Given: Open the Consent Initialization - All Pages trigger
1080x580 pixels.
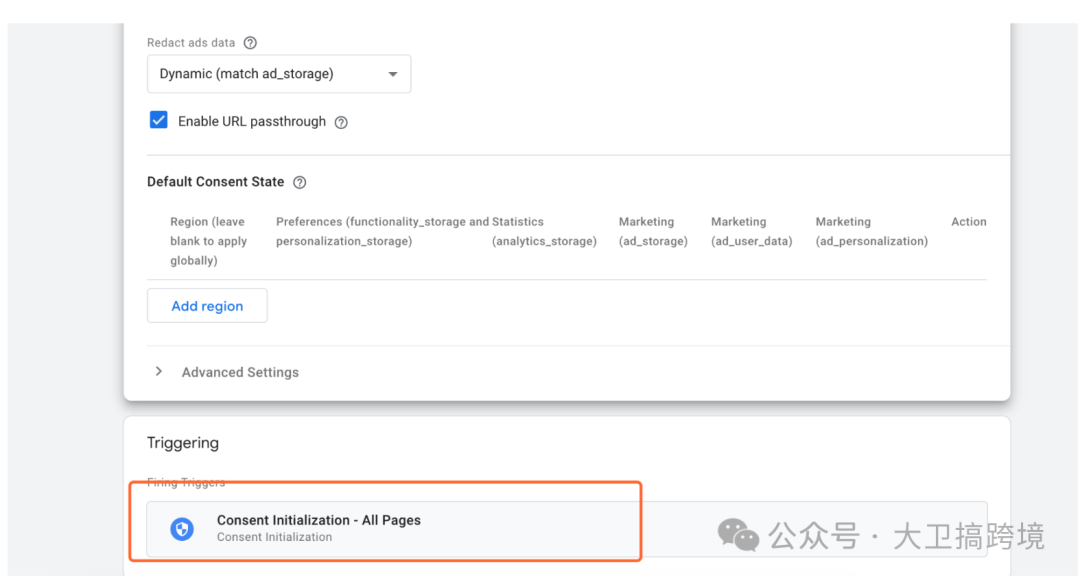Looking at the screenshot, I should click(x=319, y=521).
